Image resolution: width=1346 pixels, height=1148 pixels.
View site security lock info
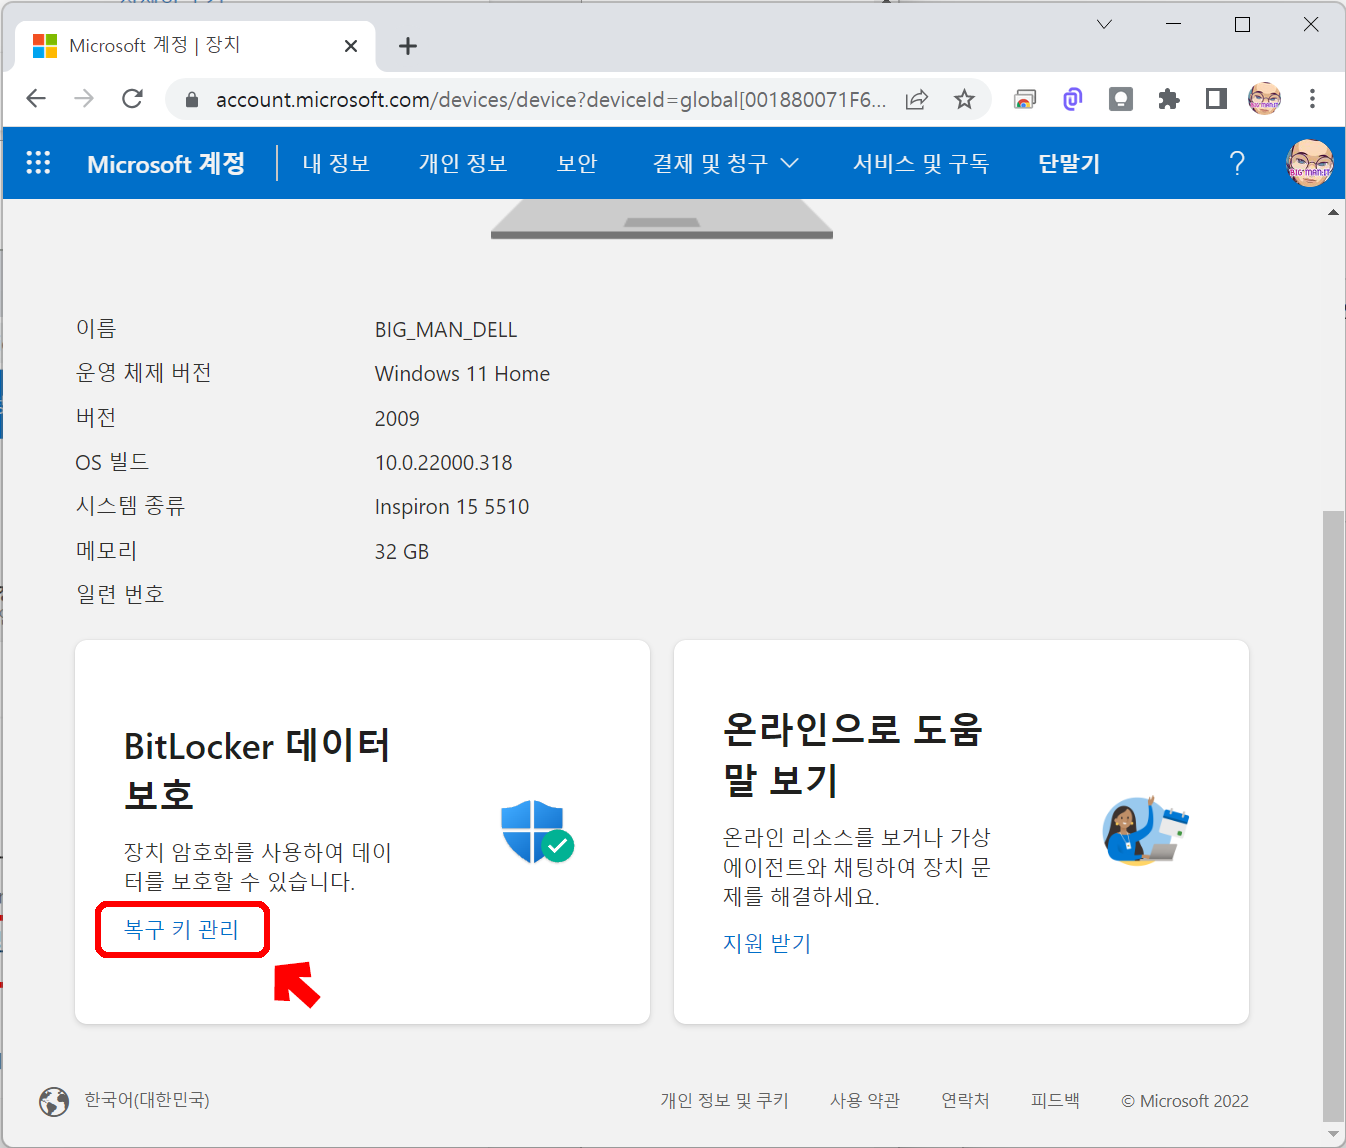(x=192, y=99)
